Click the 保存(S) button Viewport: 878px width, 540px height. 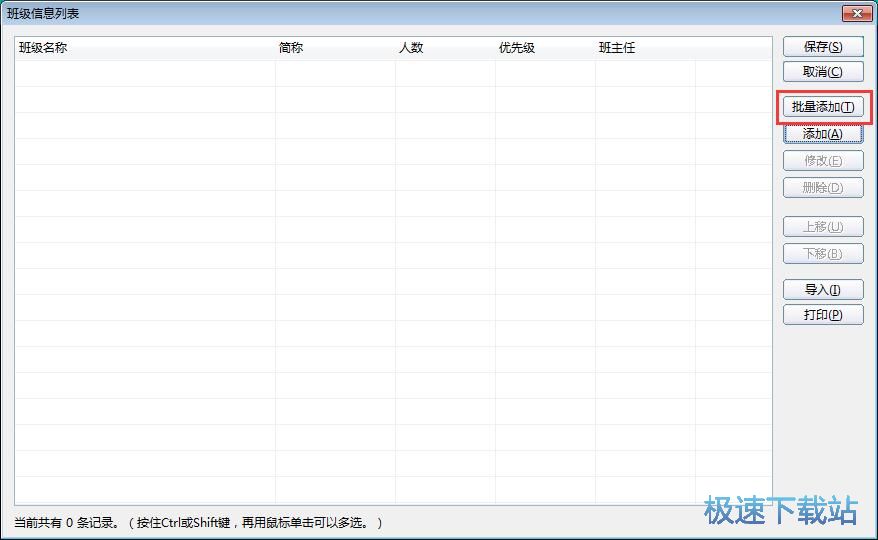(823, 46)
